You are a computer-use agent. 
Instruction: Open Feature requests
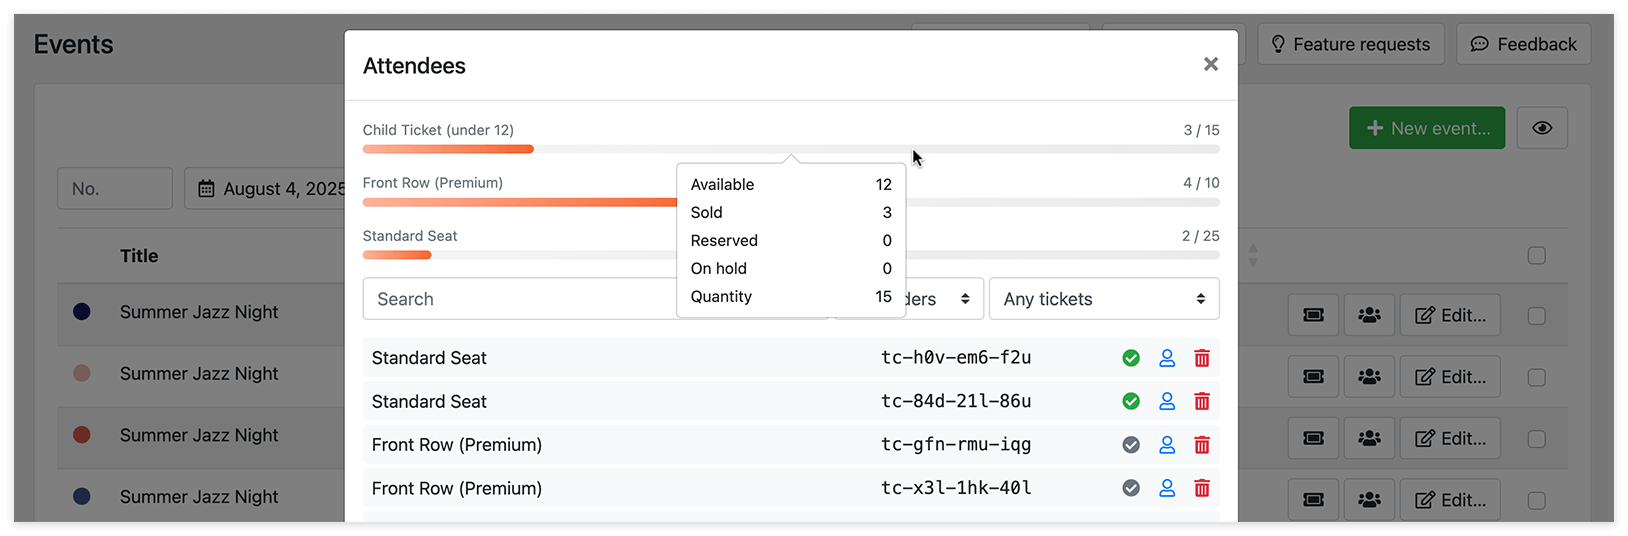(1350, 44)
